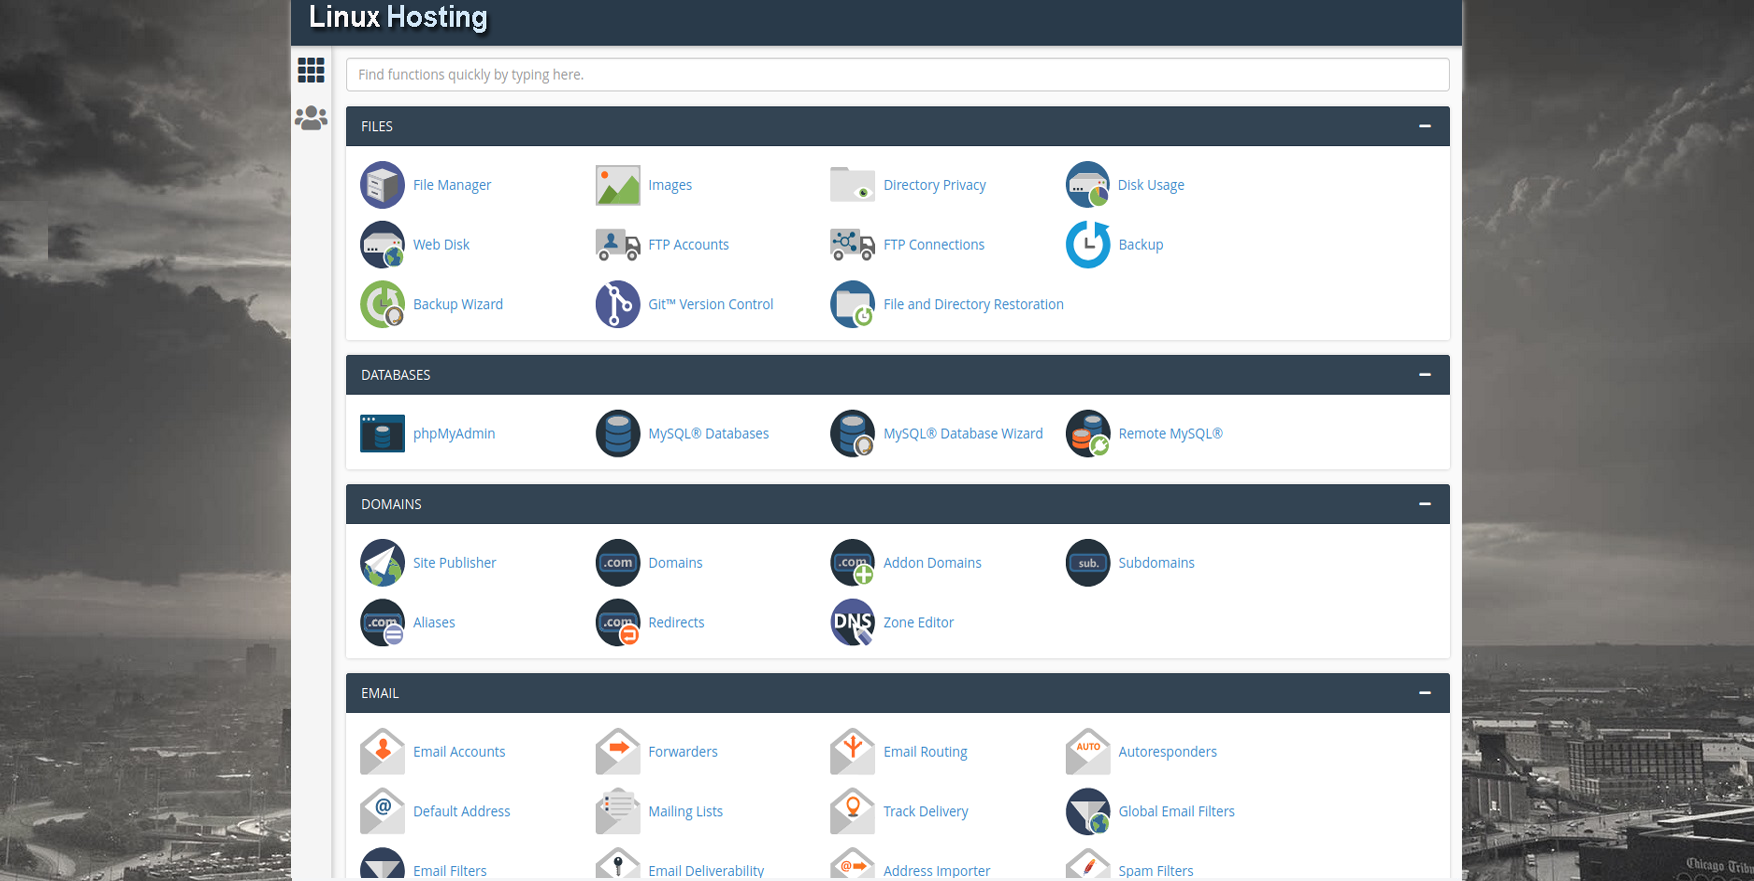Click the Track Delivery icon
This screenshot has height=881, width=1754.
[x=853, y=811]
